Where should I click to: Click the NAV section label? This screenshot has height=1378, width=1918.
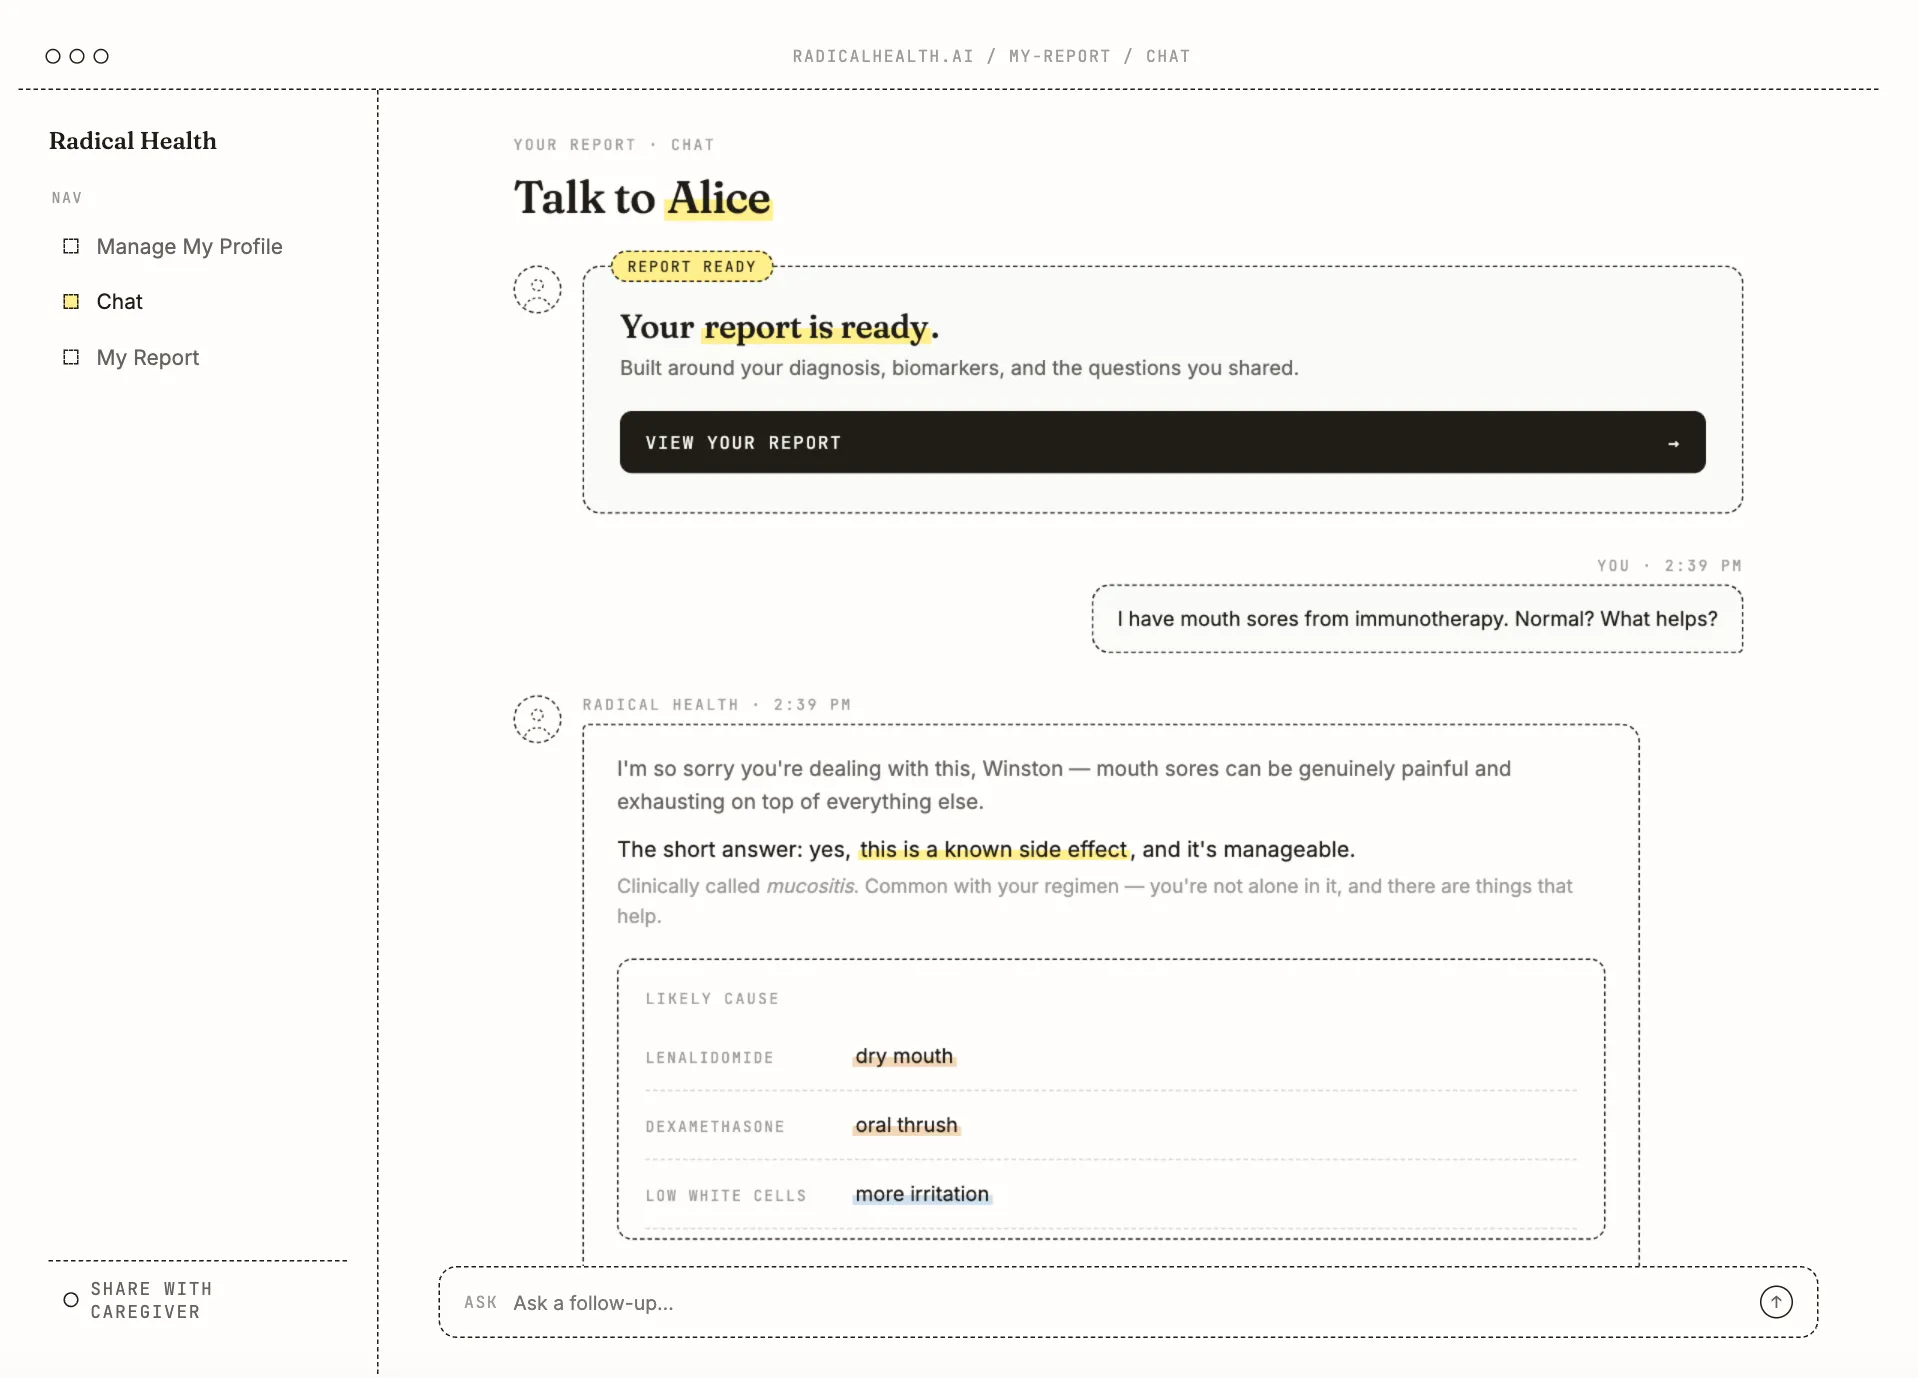[x=67, y=198]
